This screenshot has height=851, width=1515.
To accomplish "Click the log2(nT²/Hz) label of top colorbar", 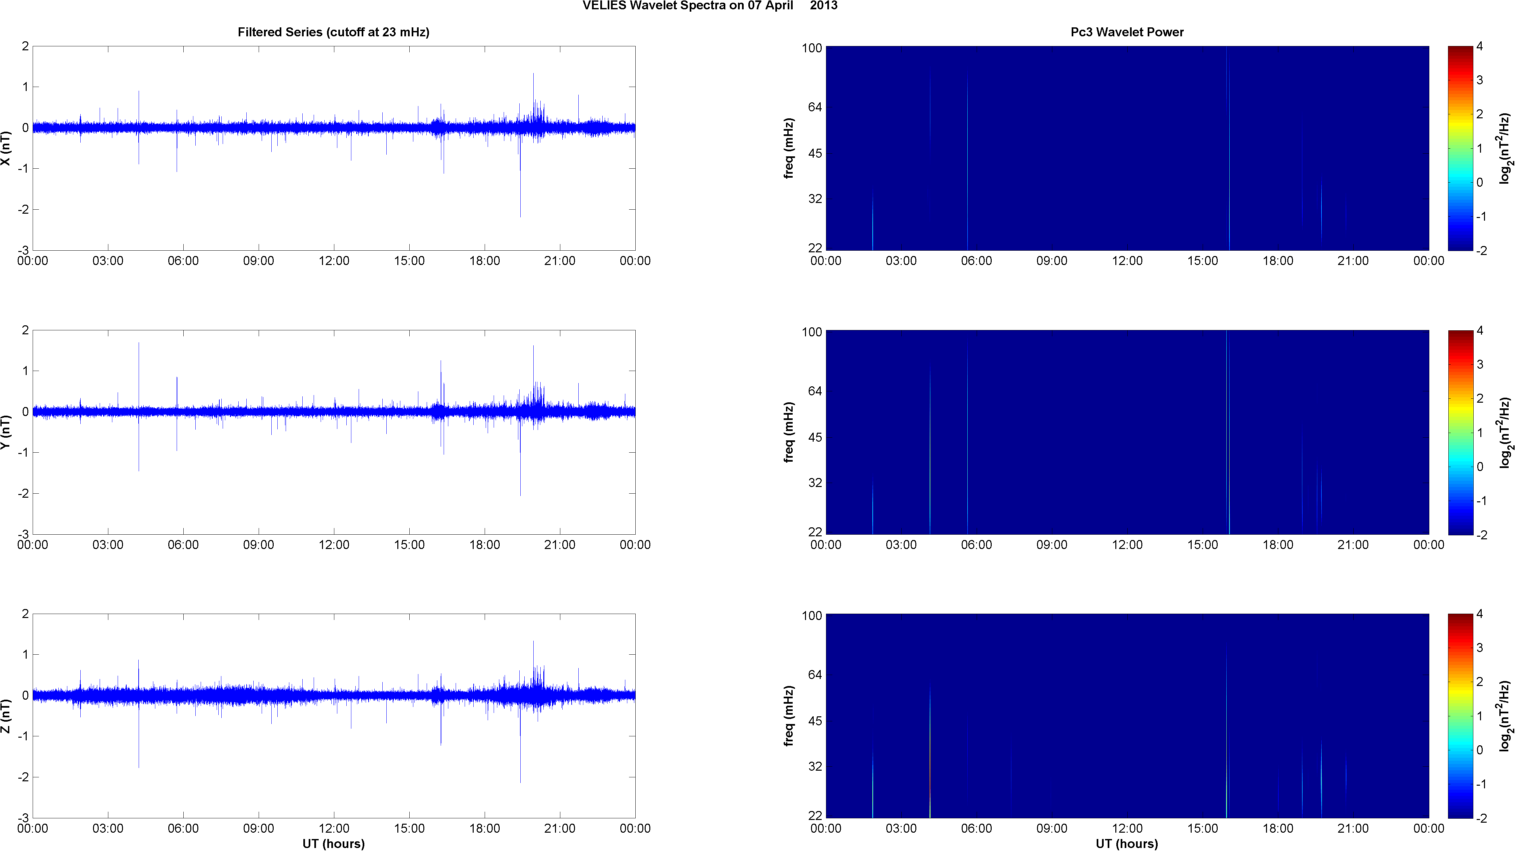I will pyautogui.click(x=1505, y=148).
